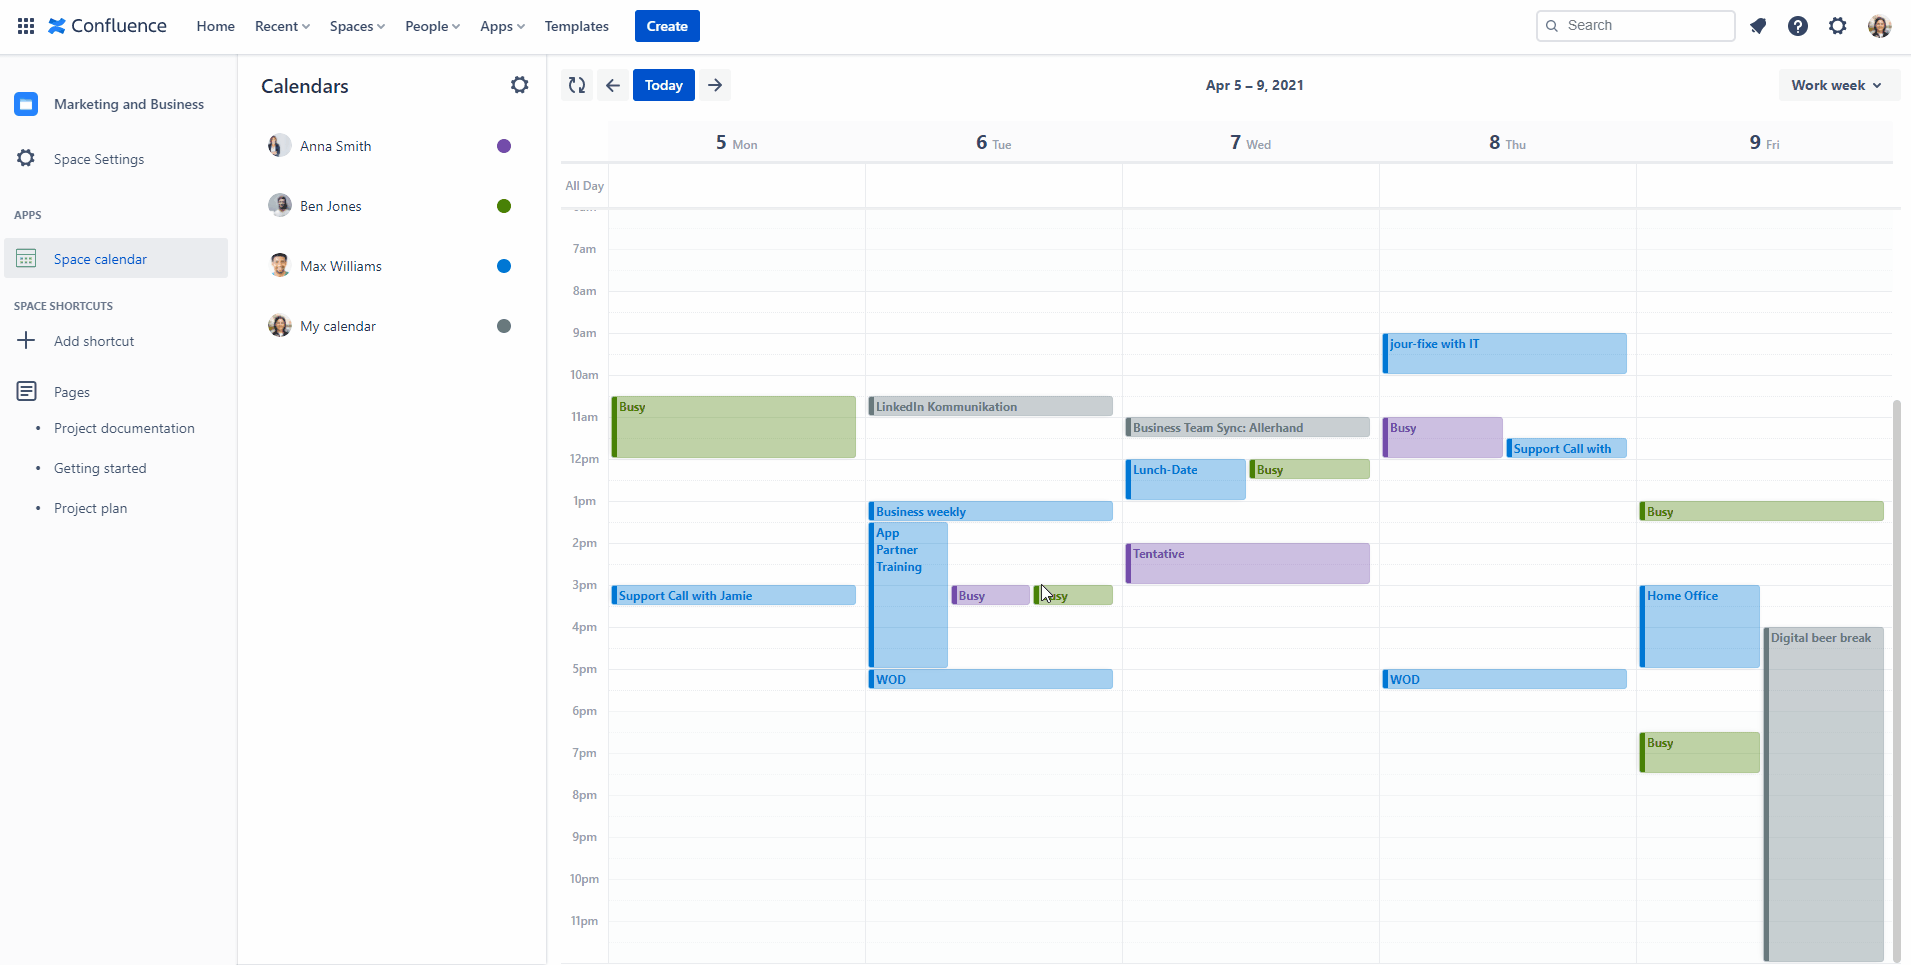1911x965 pixels.
Task: Refresh calendars with the sync icon
Action: pos(575,85)
